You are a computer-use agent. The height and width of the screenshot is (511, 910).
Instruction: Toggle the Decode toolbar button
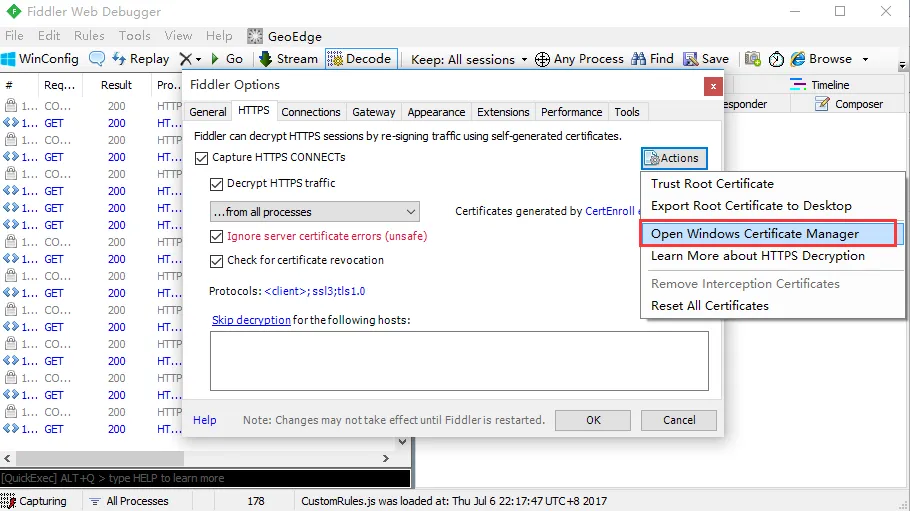(x=360, y=59)
